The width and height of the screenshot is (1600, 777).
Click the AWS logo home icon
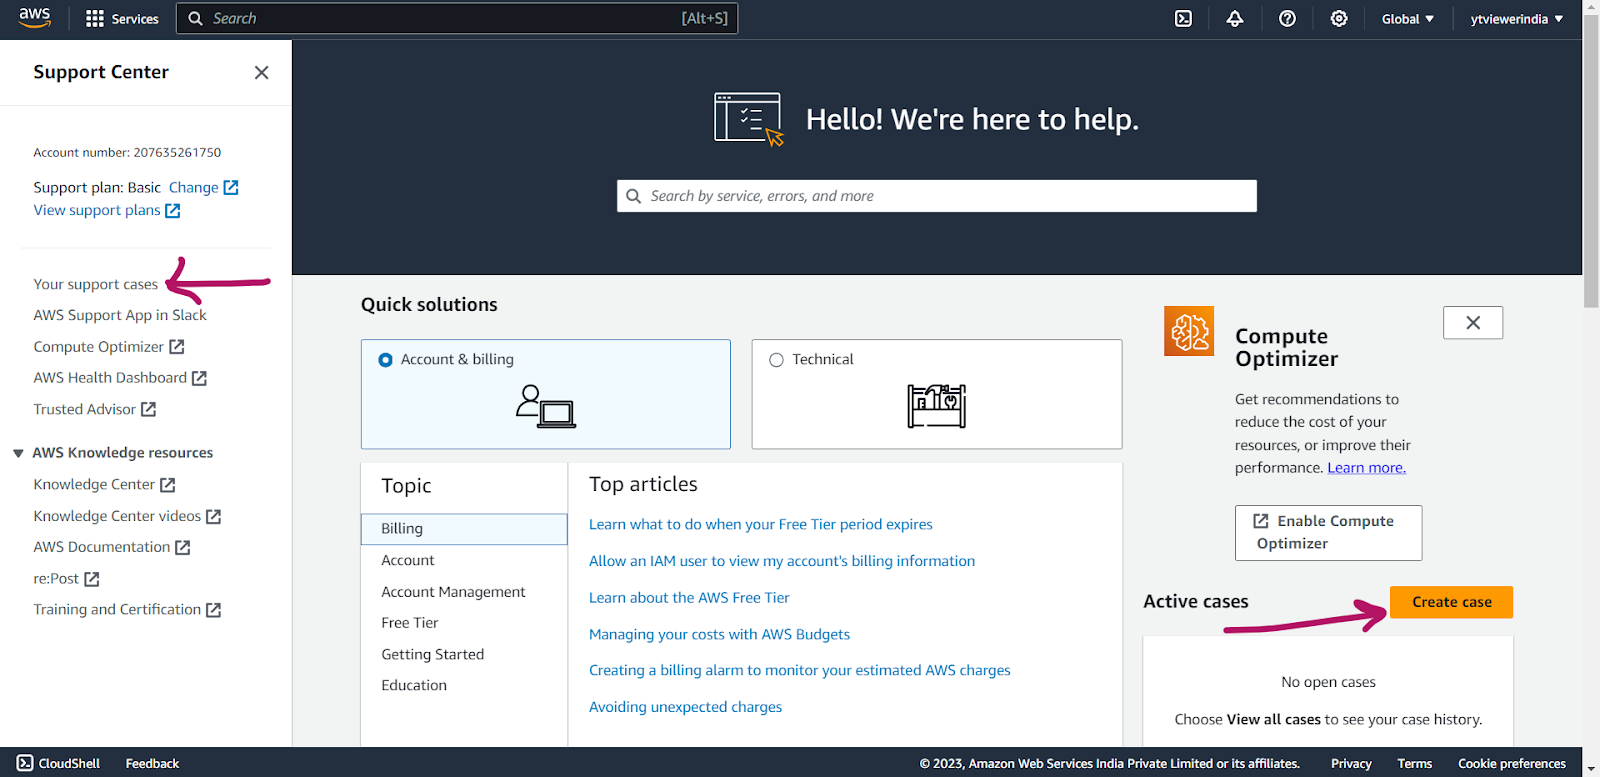[x=34, y=18]
